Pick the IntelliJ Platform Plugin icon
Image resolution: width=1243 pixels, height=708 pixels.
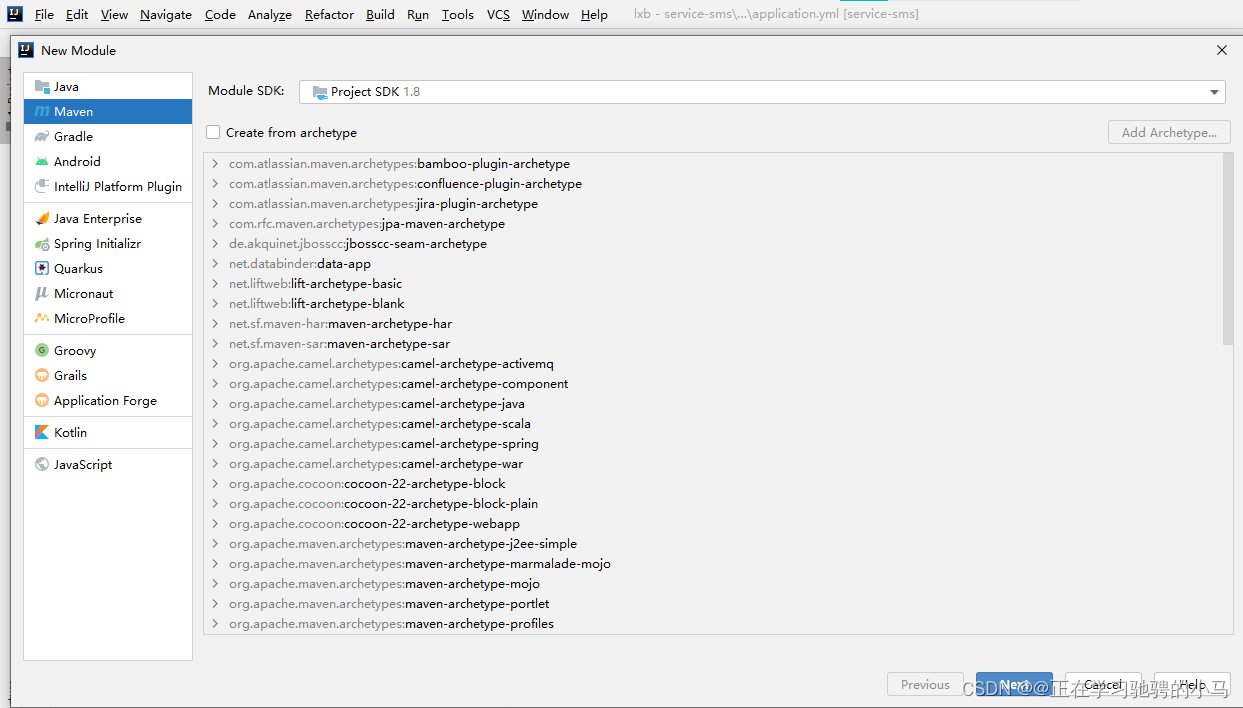[x=42, y=186]
